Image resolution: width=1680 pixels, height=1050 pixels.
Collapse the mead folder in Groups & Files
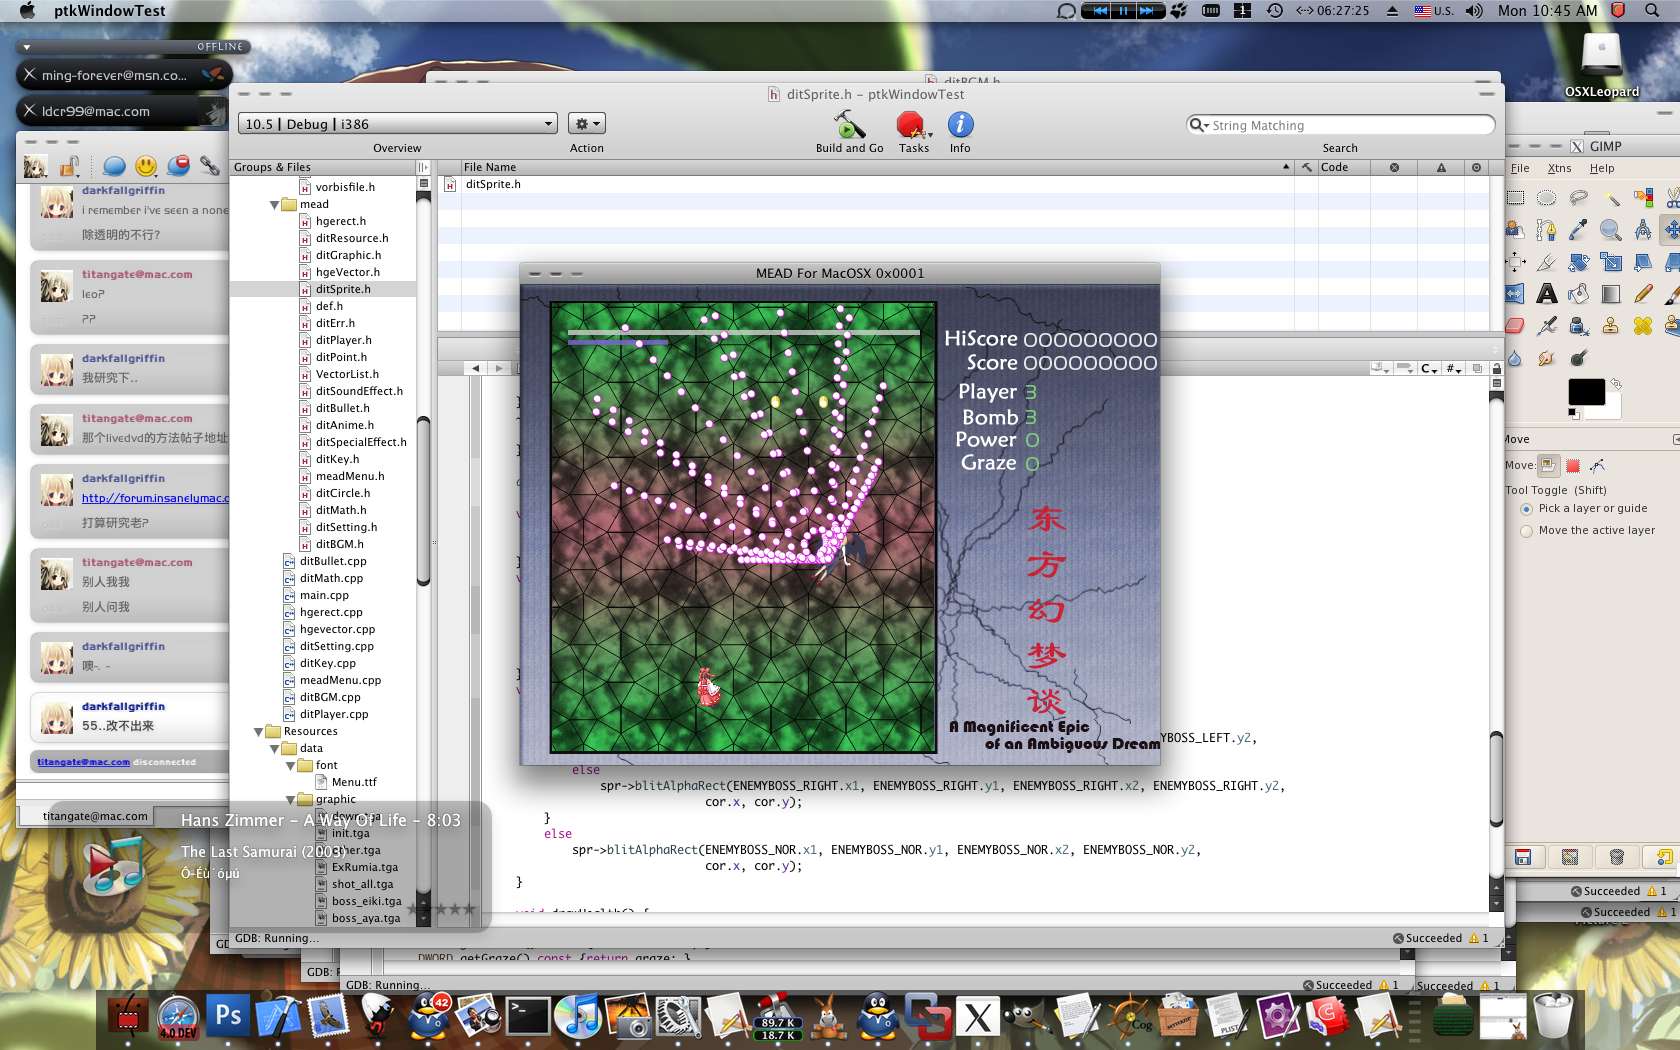[274, 205]
